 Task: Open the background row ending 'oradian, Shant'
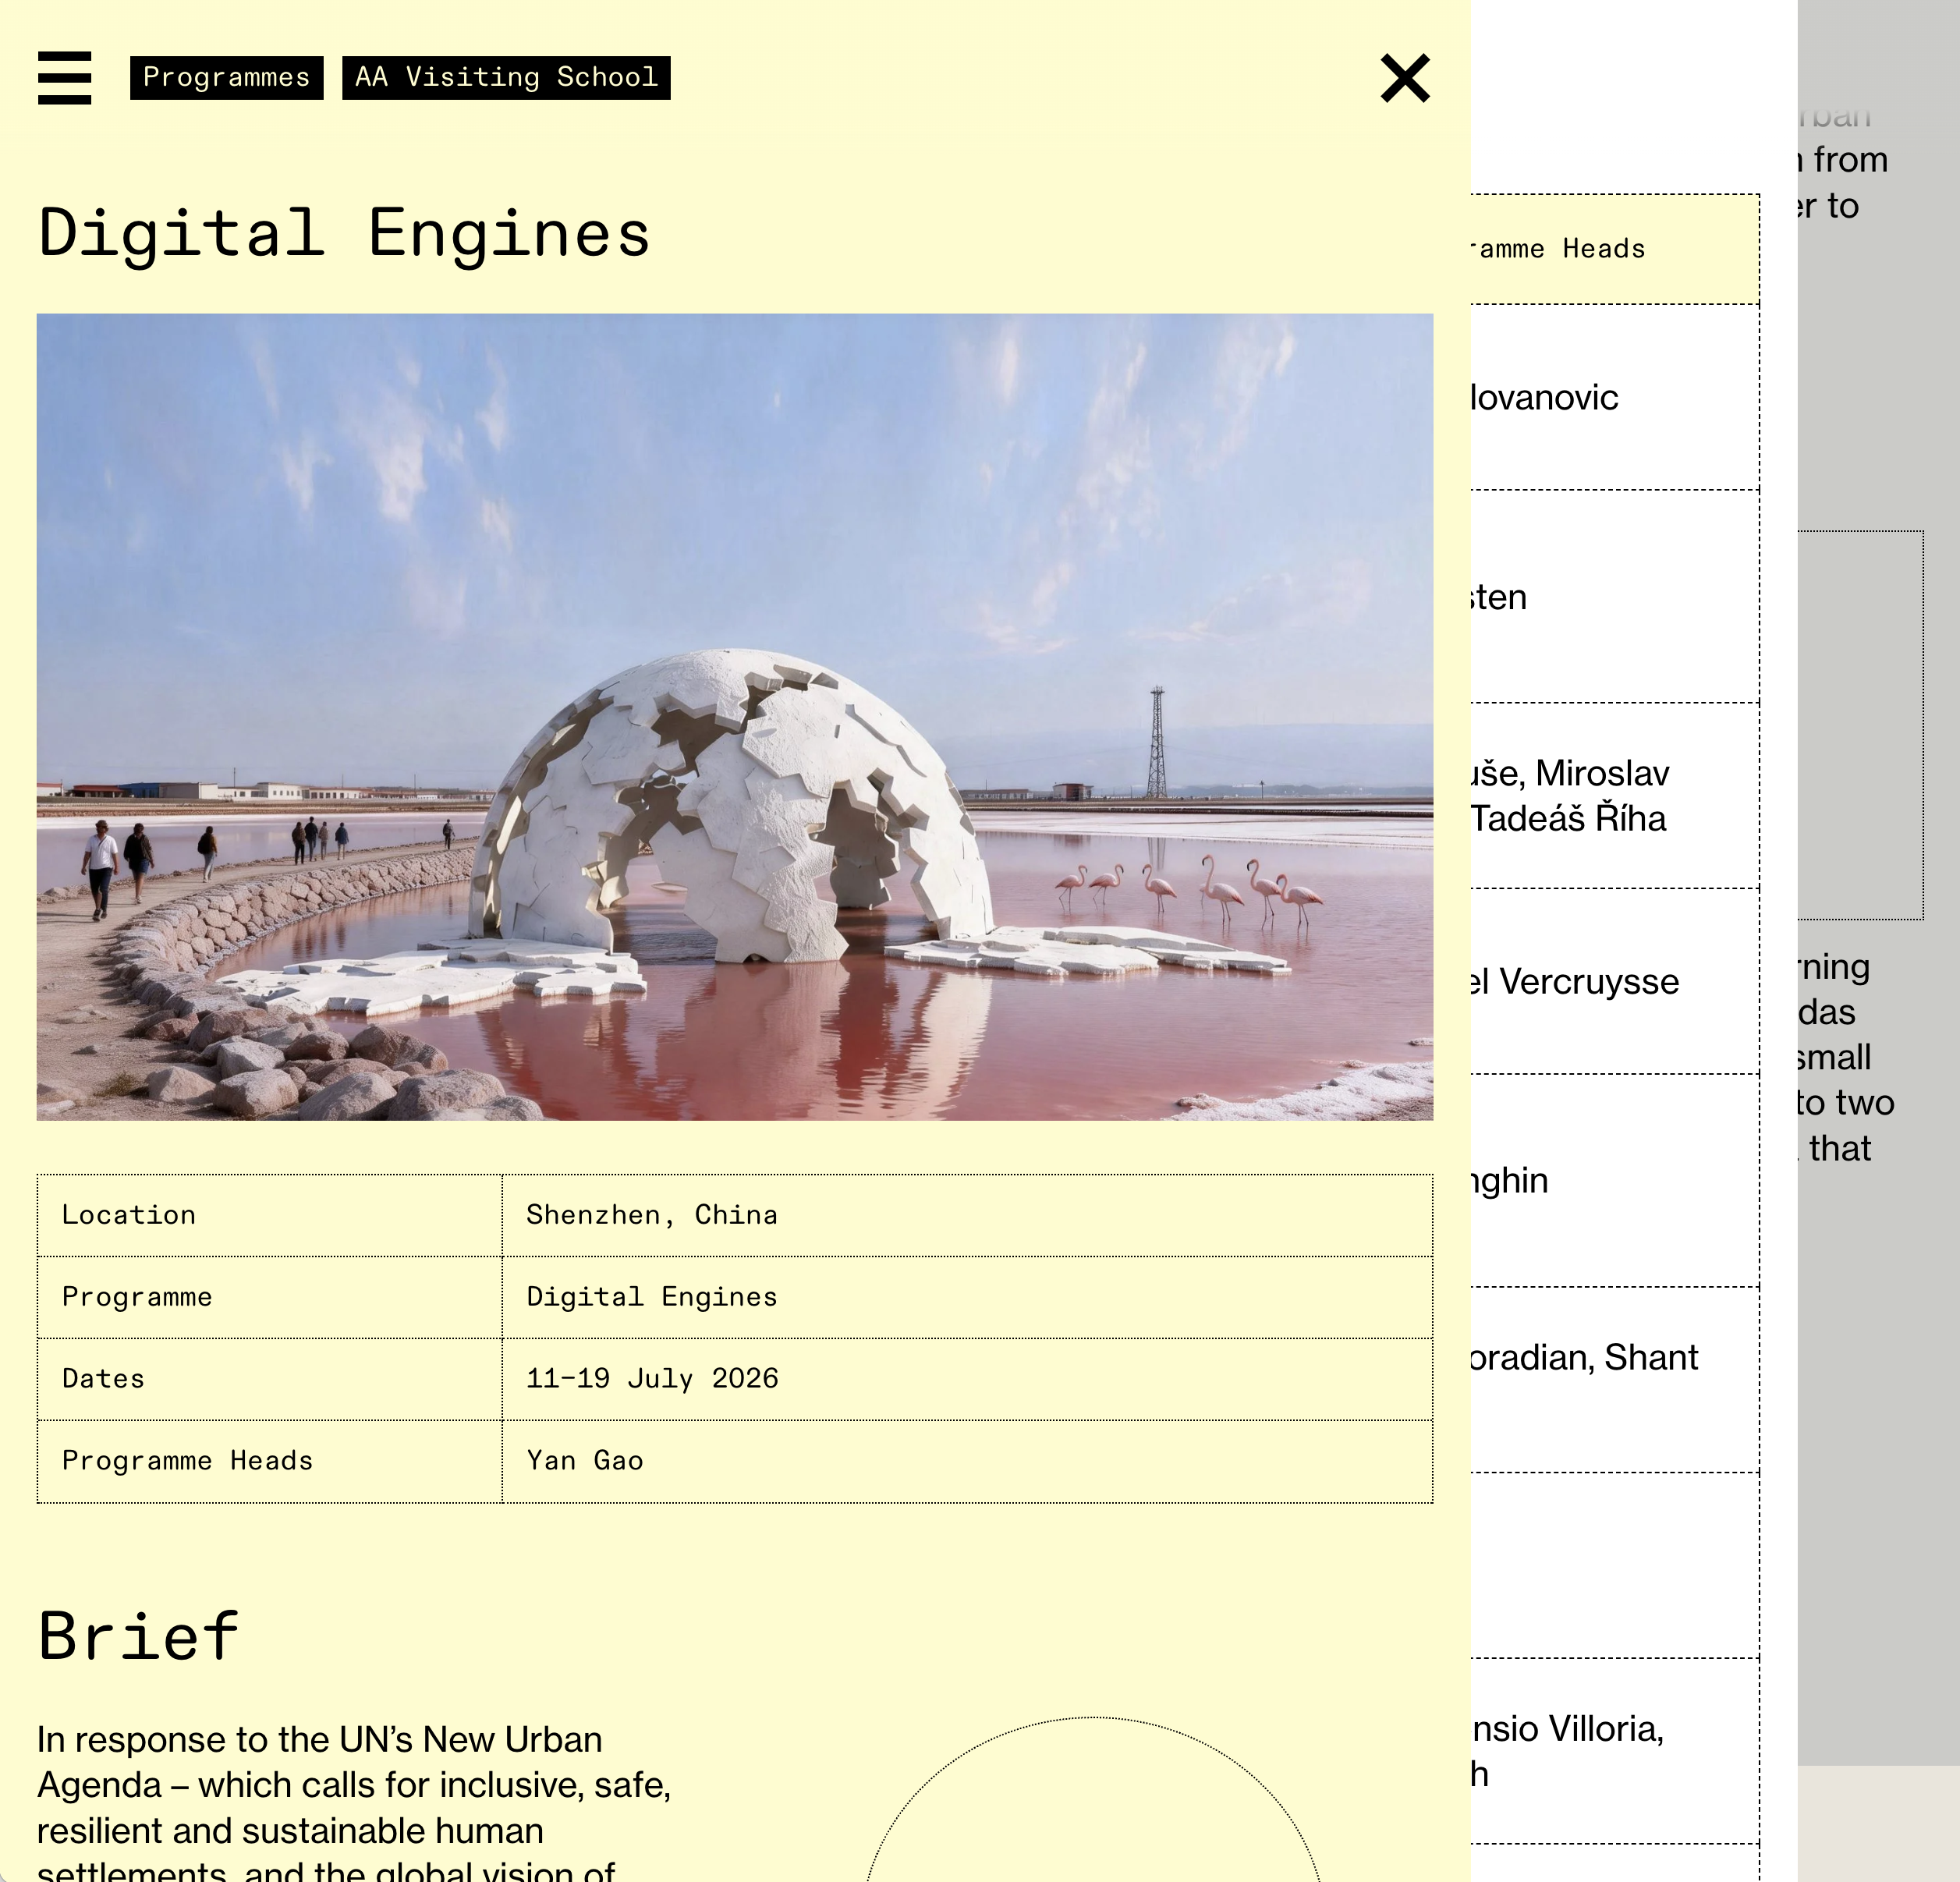(x=1615, y=1380)
